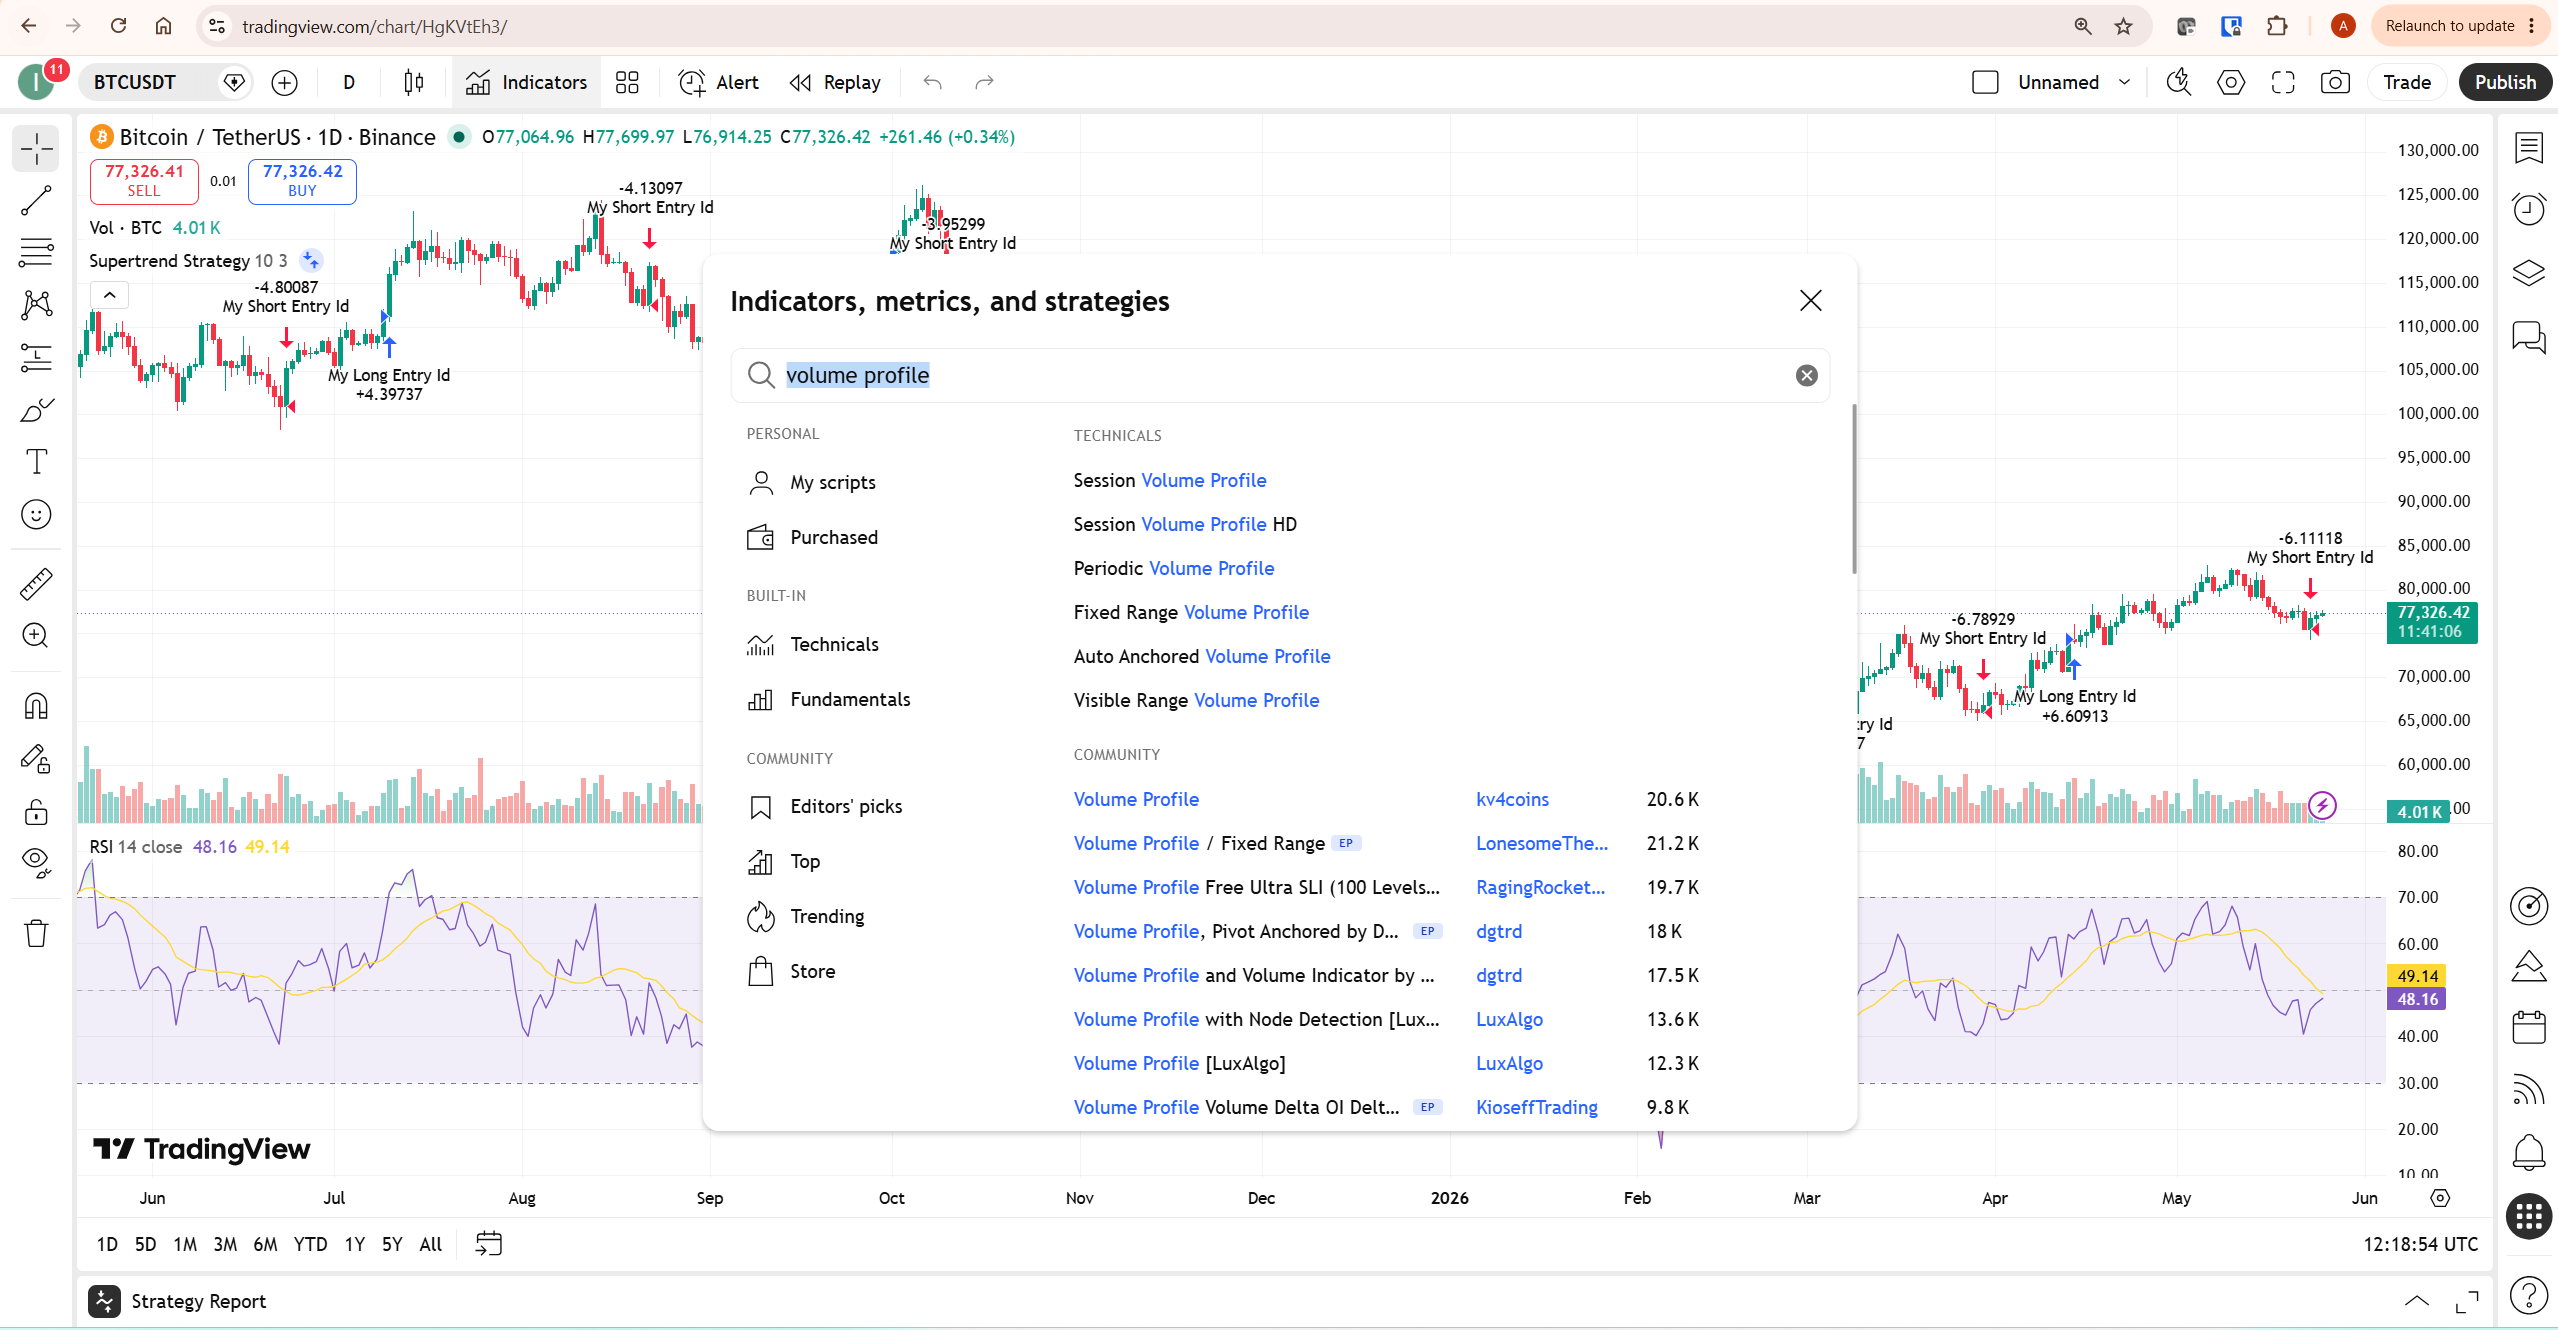Toggle the layout setup square

[x=1985, y=83]
